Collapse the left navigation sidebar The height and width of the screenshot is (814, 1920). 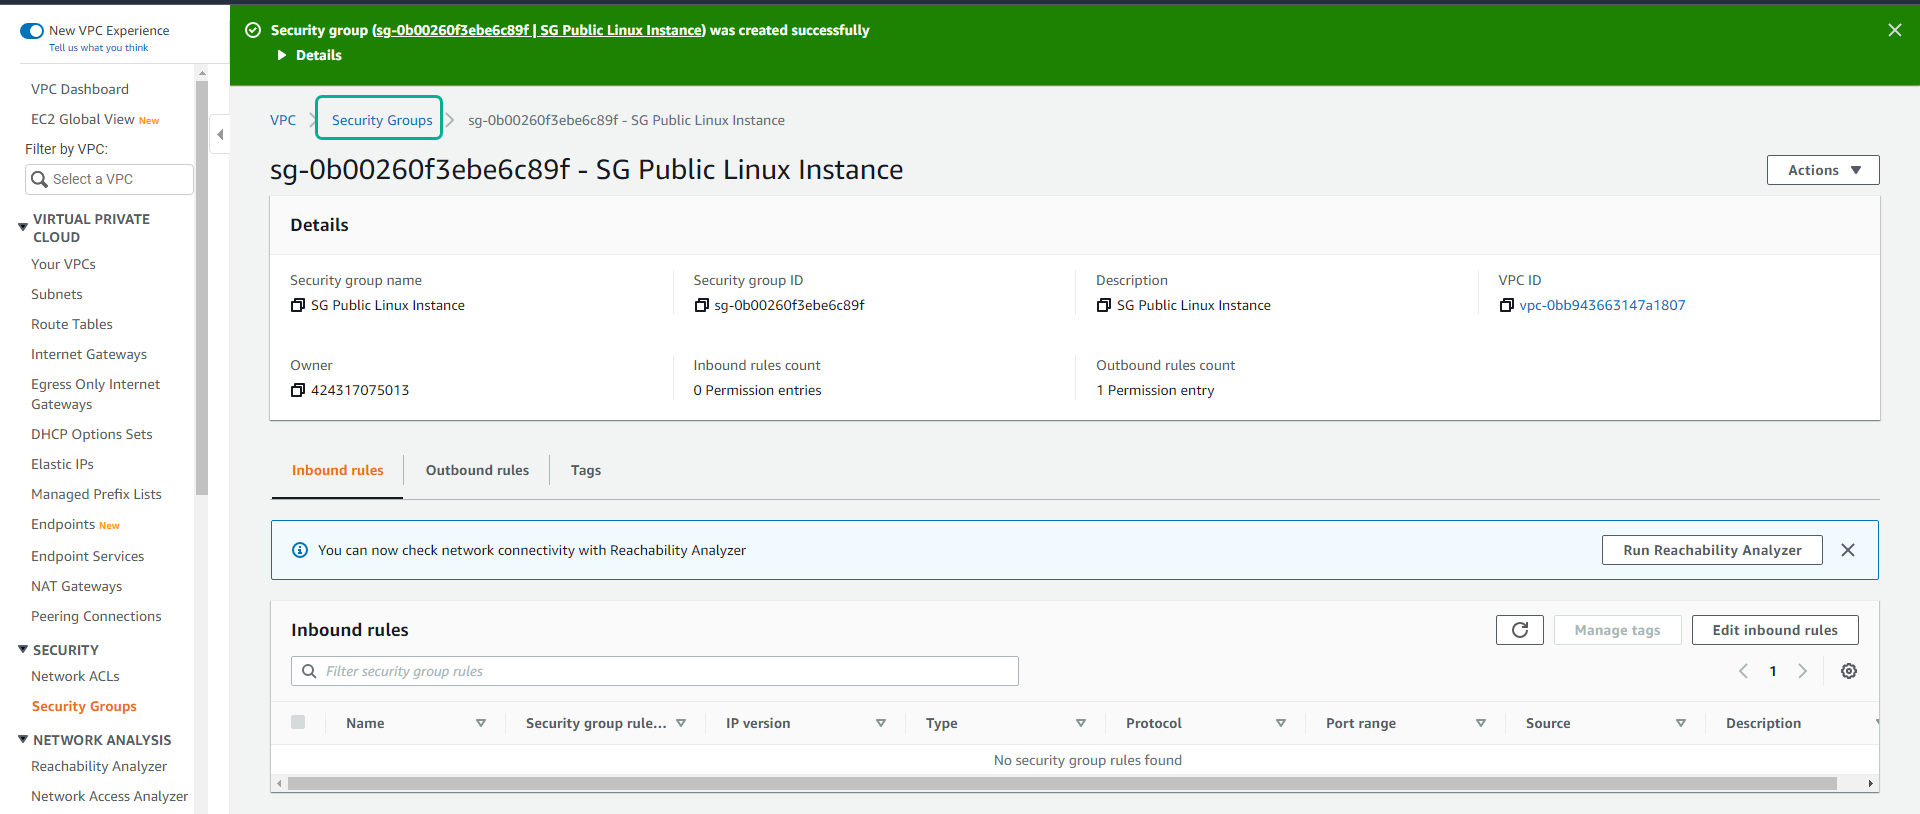pyautogui.click(x=220, y=134)
